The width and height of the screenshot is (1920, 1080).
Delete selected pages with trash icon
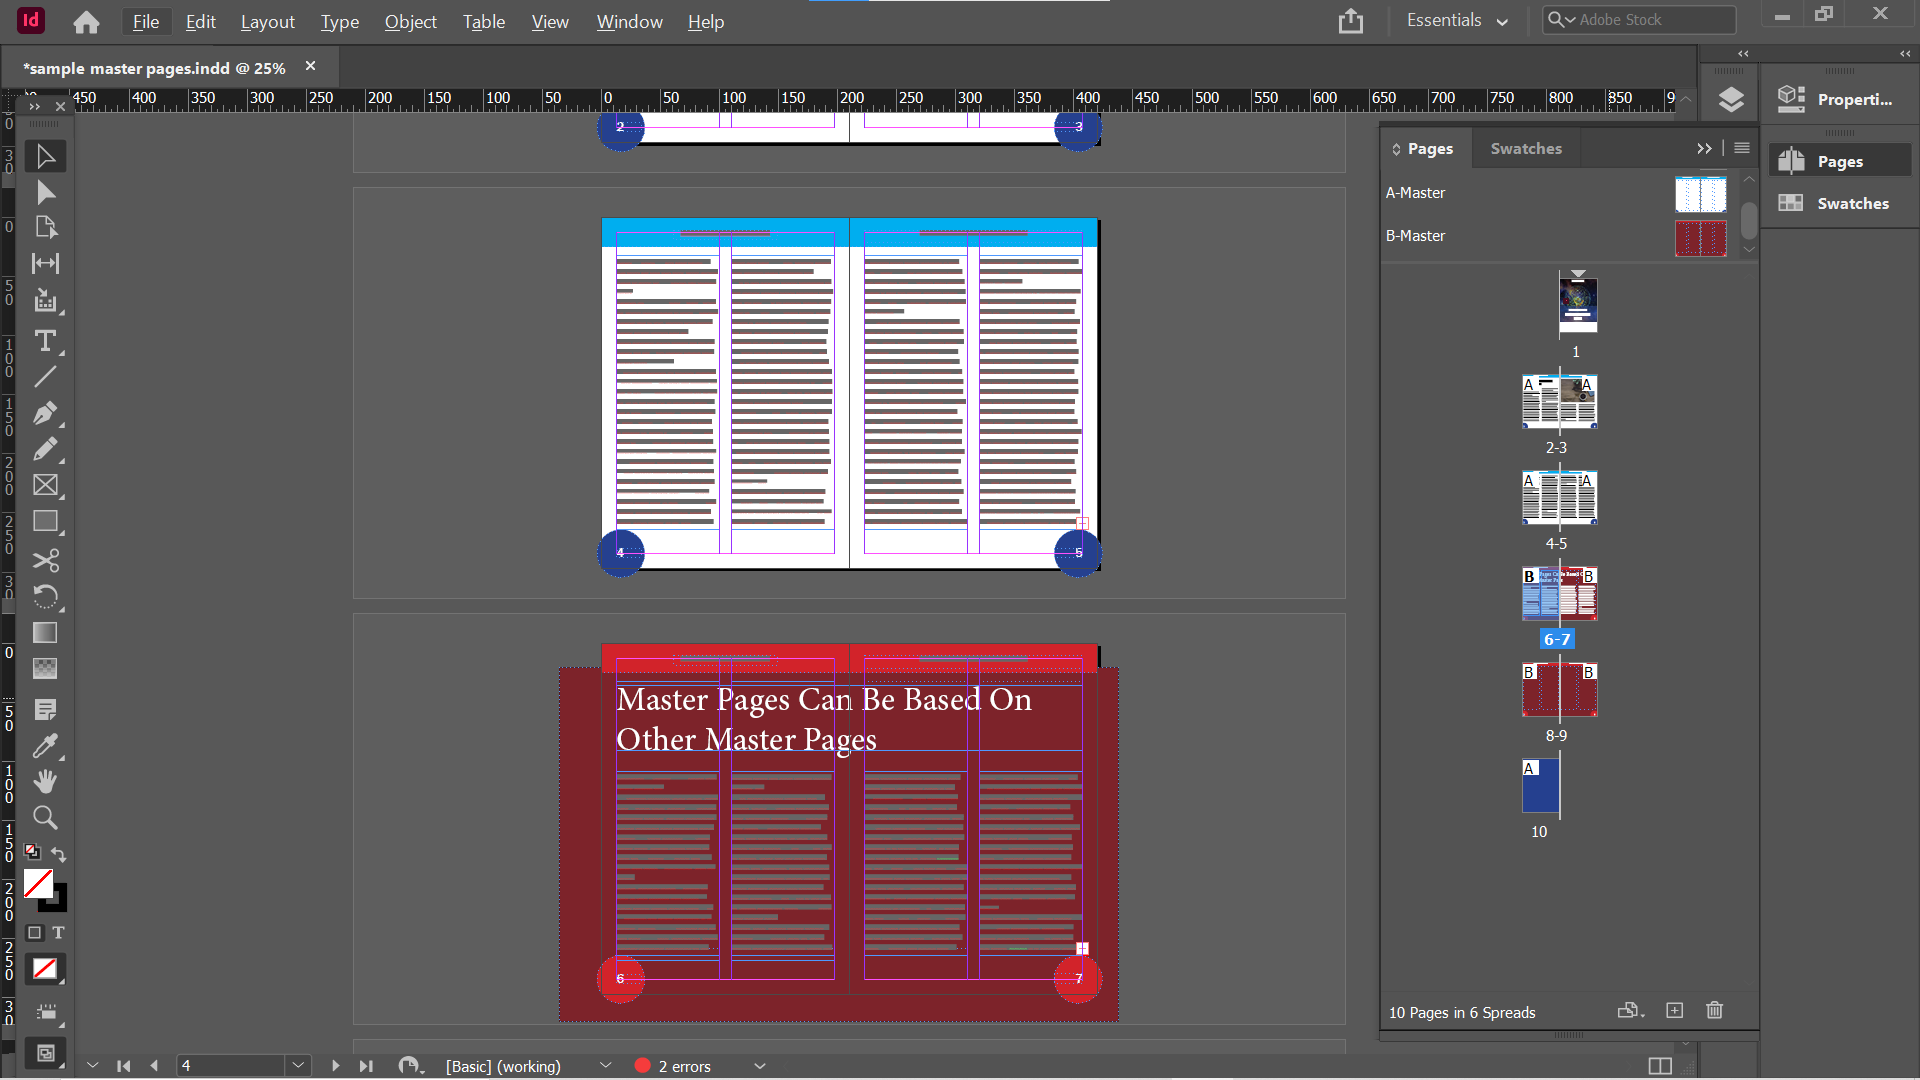pyautogui.click(x=1713, y=1011)
